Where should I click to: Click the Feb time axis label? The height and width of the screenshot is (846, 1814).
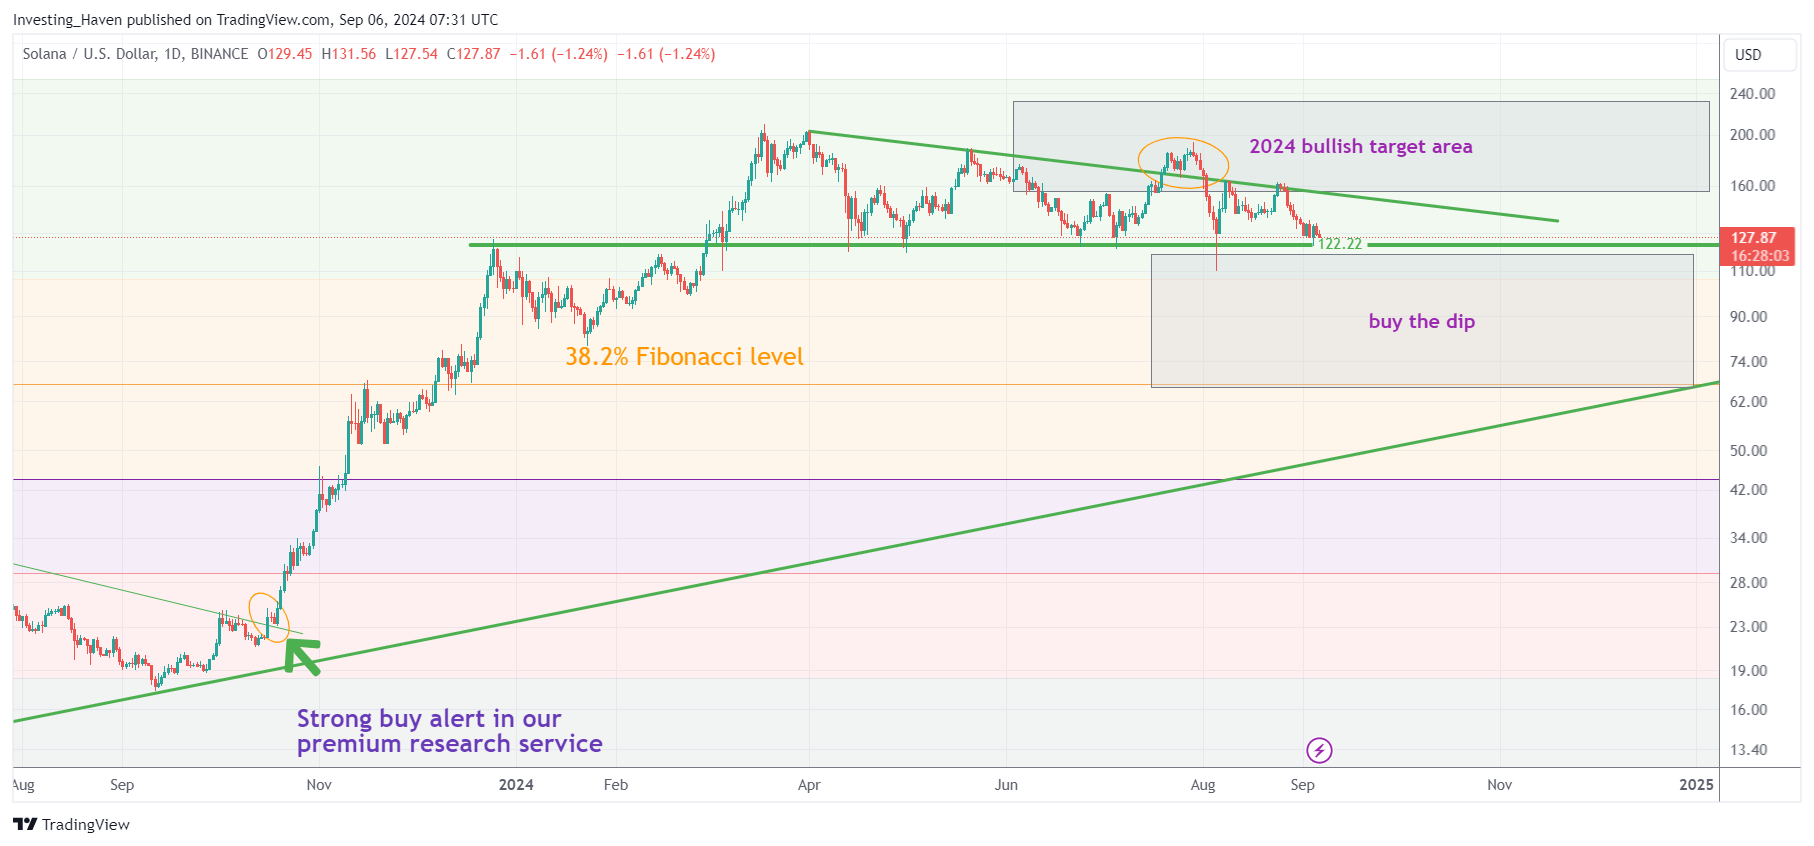tap(616, 785)
